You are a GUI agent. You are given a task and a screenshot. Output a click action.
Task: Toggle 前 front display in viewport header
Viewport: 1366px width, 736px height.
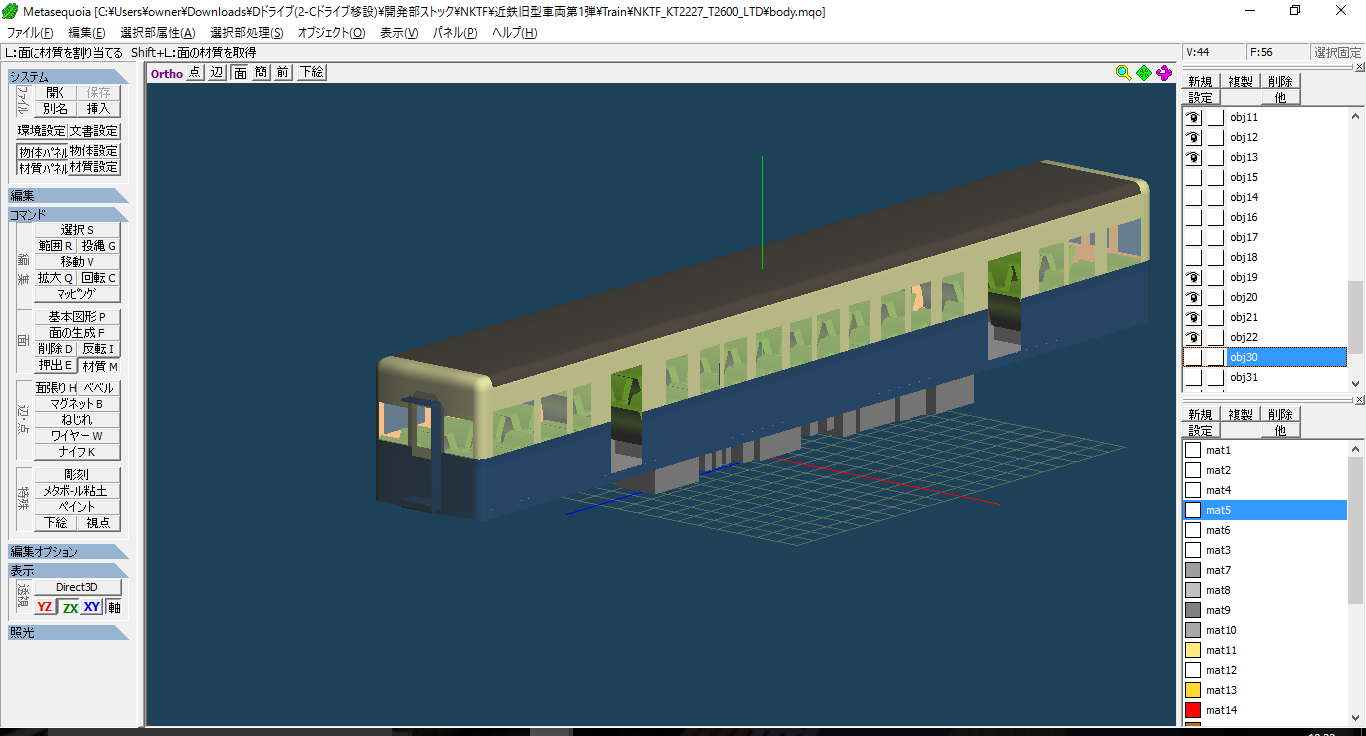(283, 72)
